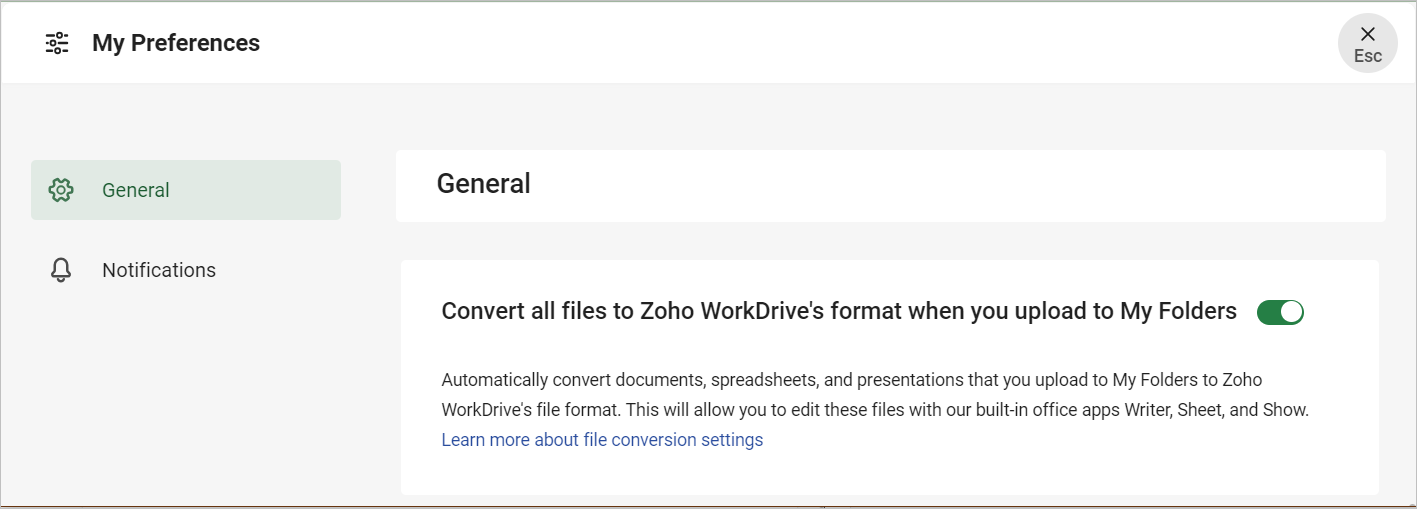Click the word Writer in the description
Viewport: 1417px width, 509px height.
coord(1151,410)
